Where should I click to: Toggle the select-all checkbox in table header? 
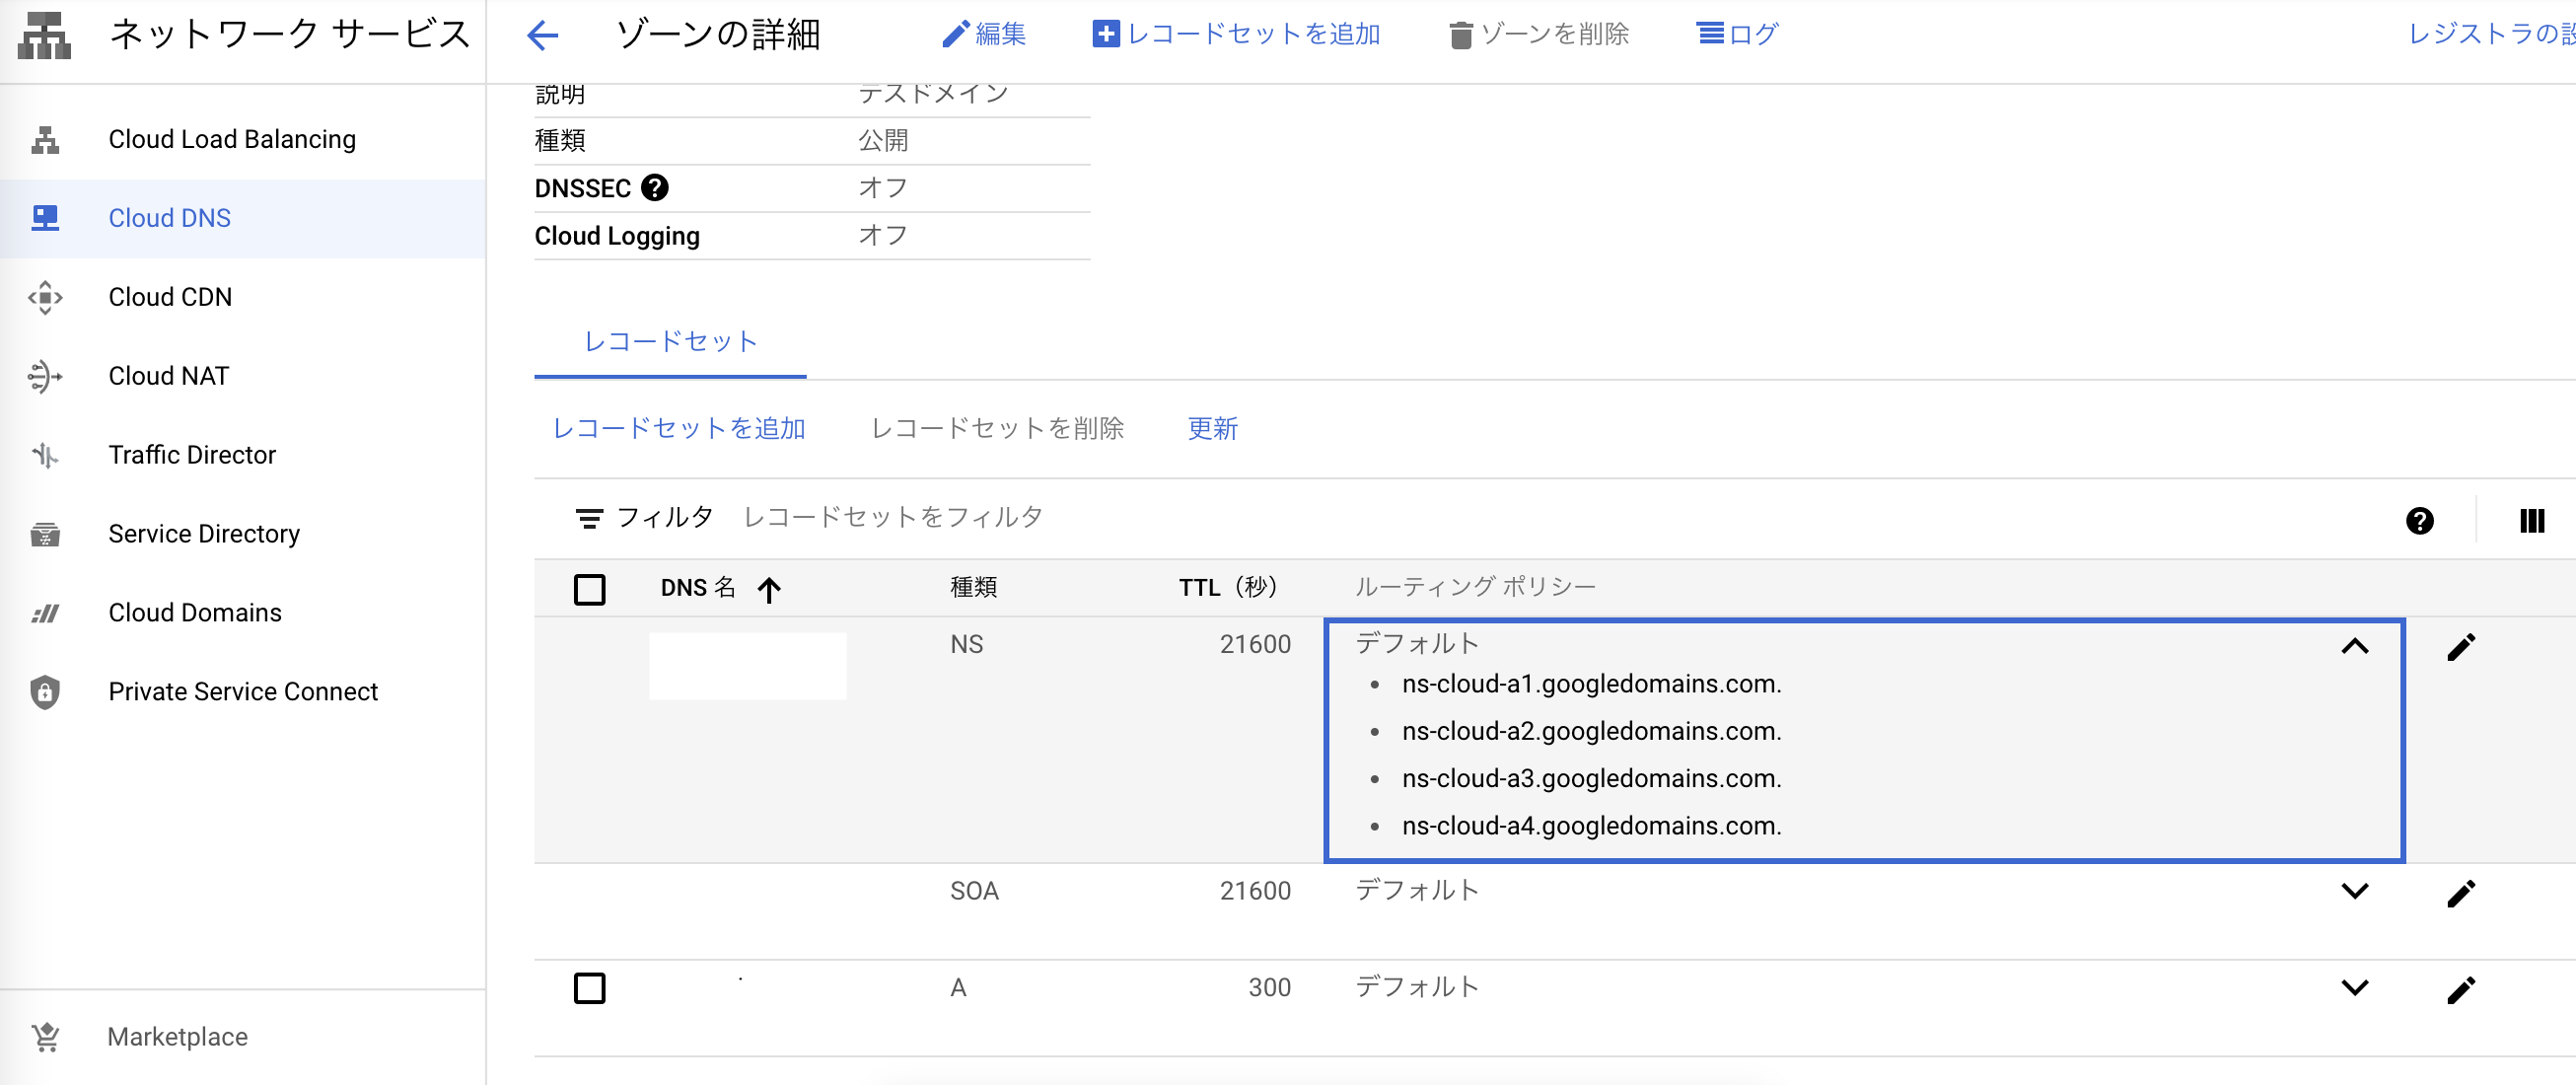tap(590, 589)
